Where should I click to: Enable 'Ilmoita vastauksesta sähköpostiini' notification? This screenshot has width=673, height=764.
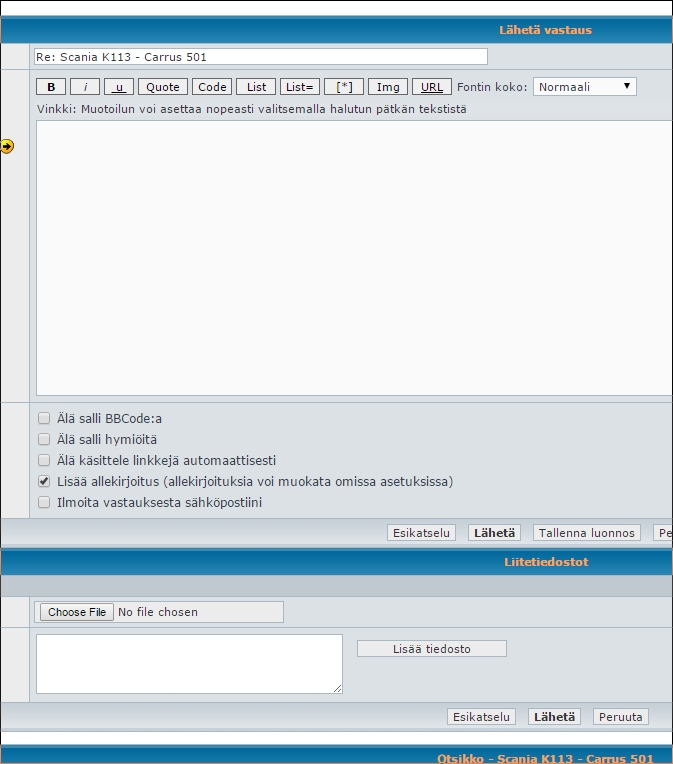coord(44,502)
